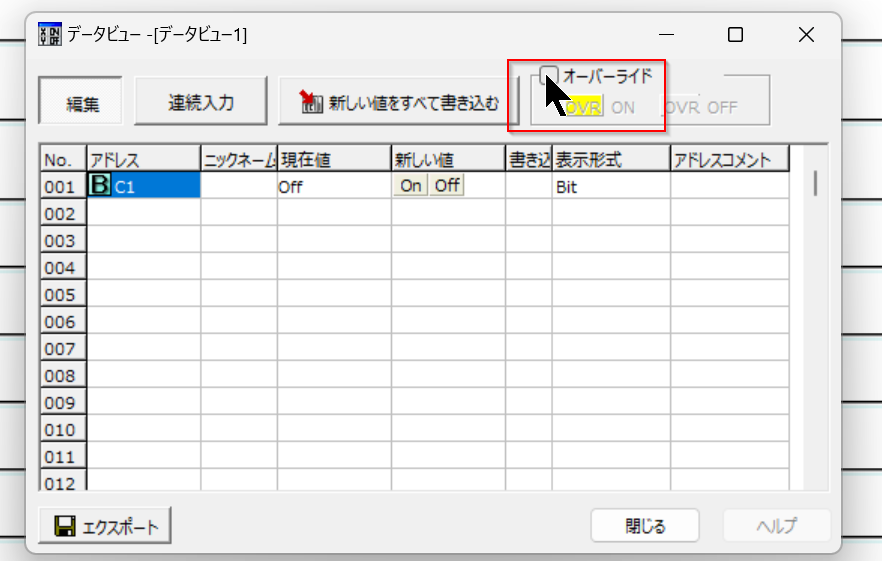The width and height of the screenshot is (882, 561).
Task: Enable the オーバーライド checkbox
Action: pyautogui.click(x=548, y=75)
